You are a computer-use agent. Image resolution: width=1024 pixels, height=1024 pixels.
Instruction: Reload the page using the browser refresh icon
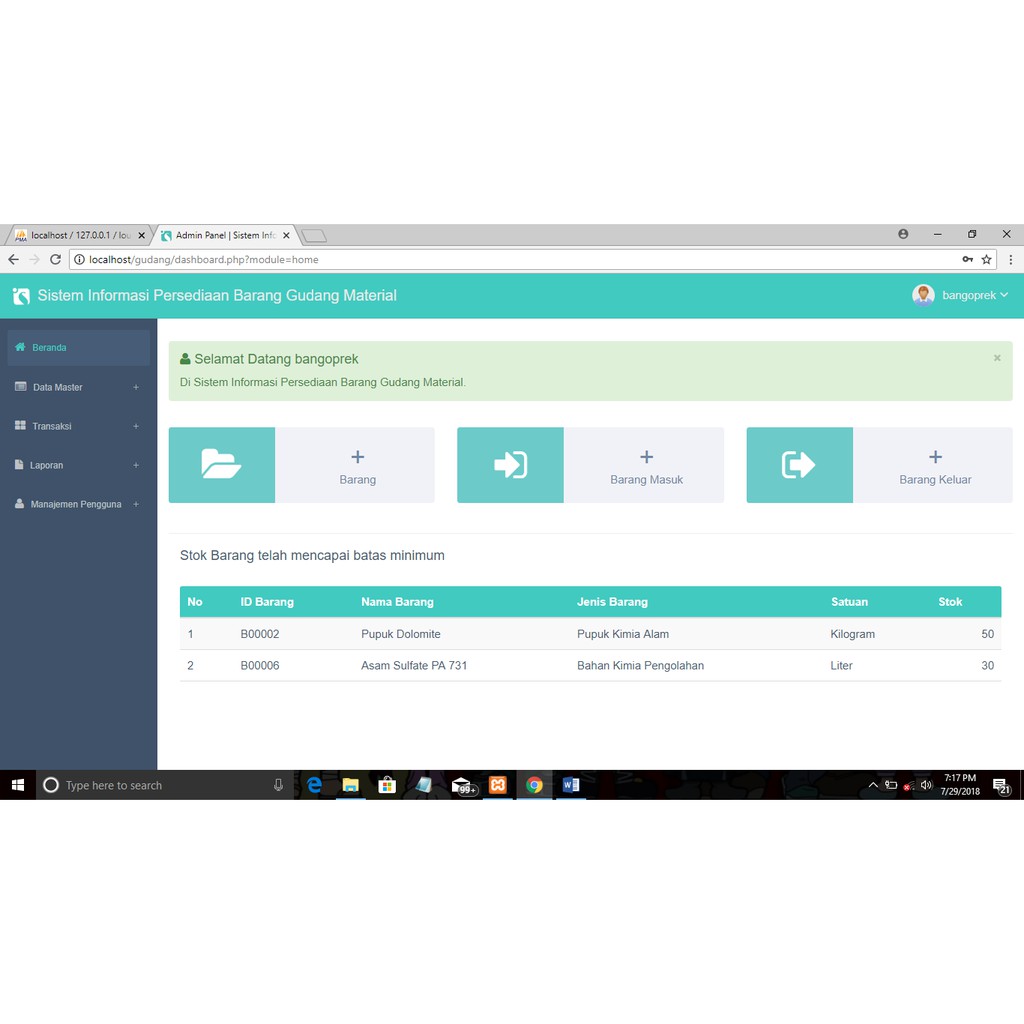55,260
